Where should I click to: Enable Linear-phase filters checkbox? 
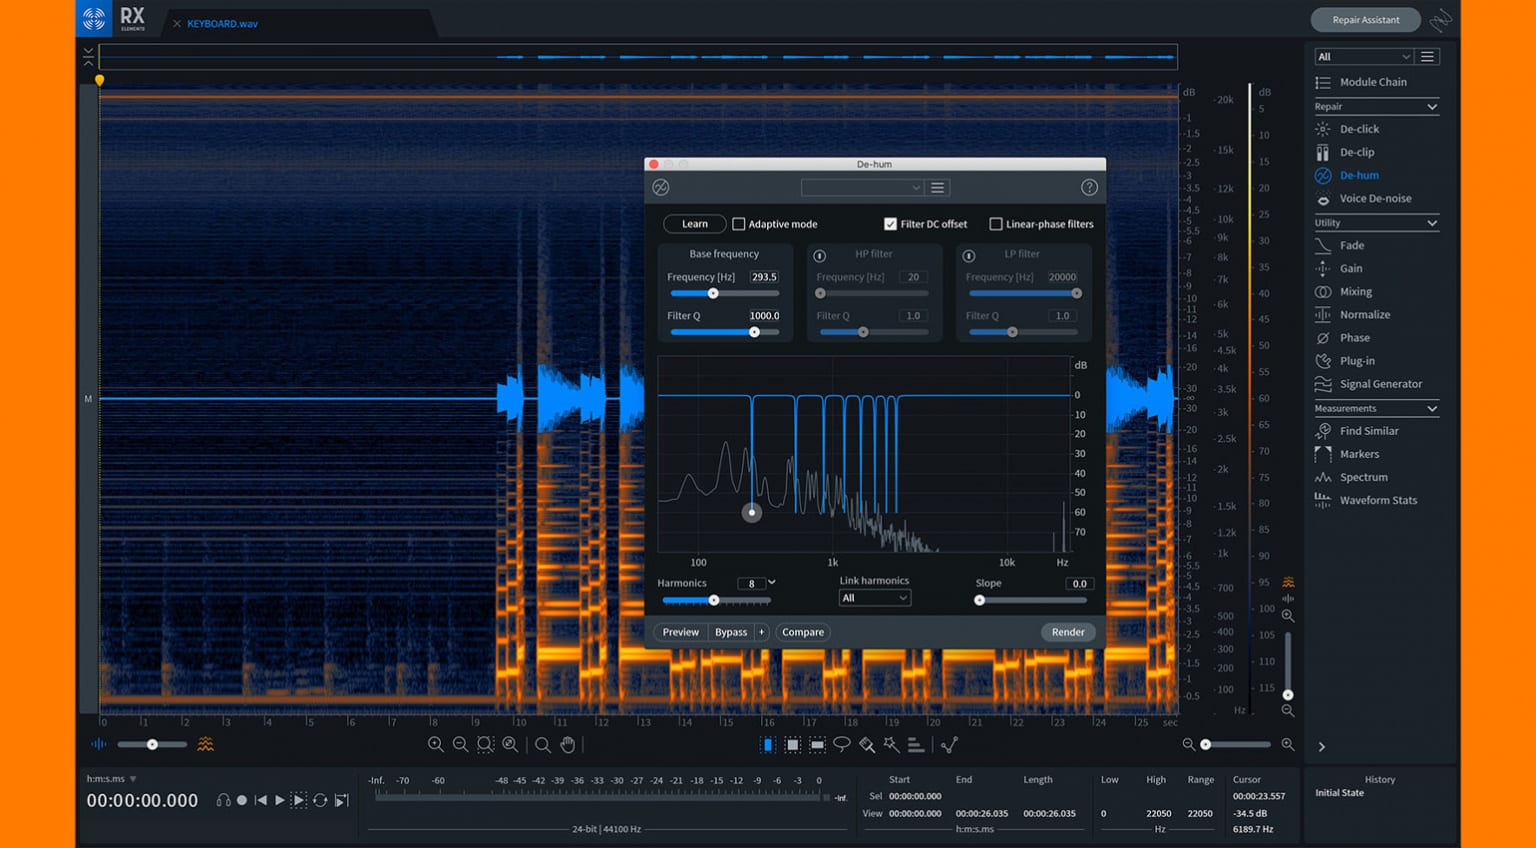pos(996,224)
